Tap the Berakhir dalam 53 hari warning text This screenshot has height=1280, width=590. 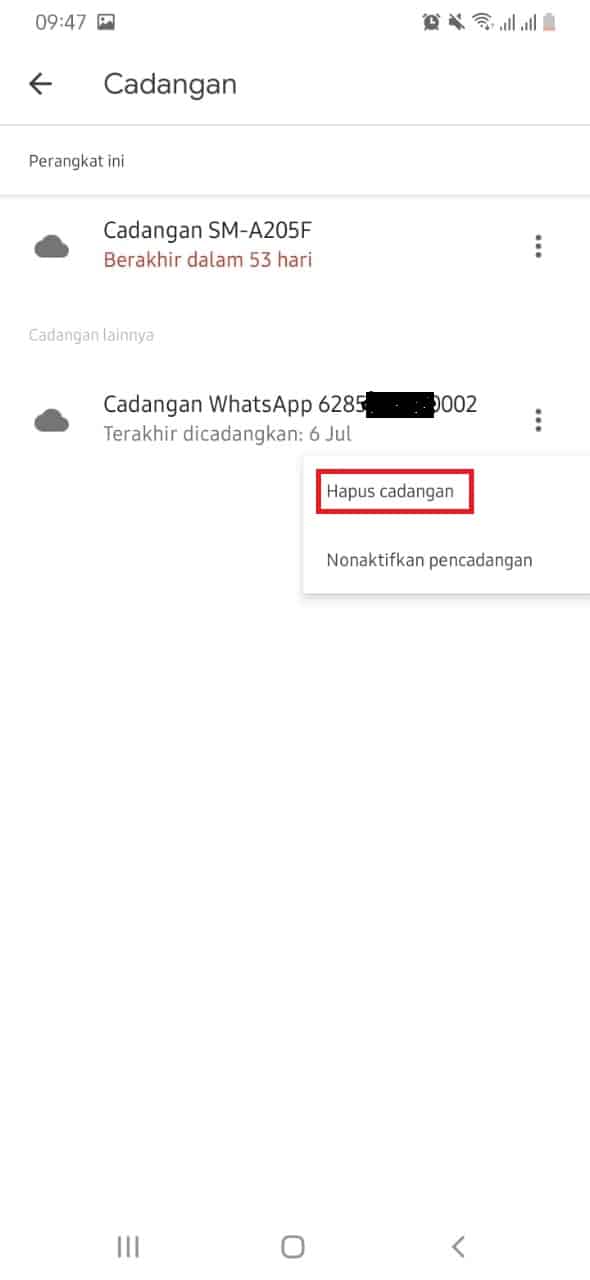click(208, 260)
